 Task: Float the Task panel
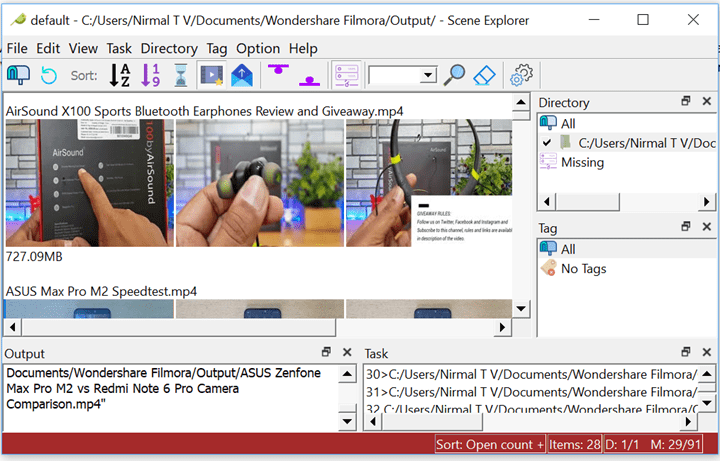pos(686,352)
